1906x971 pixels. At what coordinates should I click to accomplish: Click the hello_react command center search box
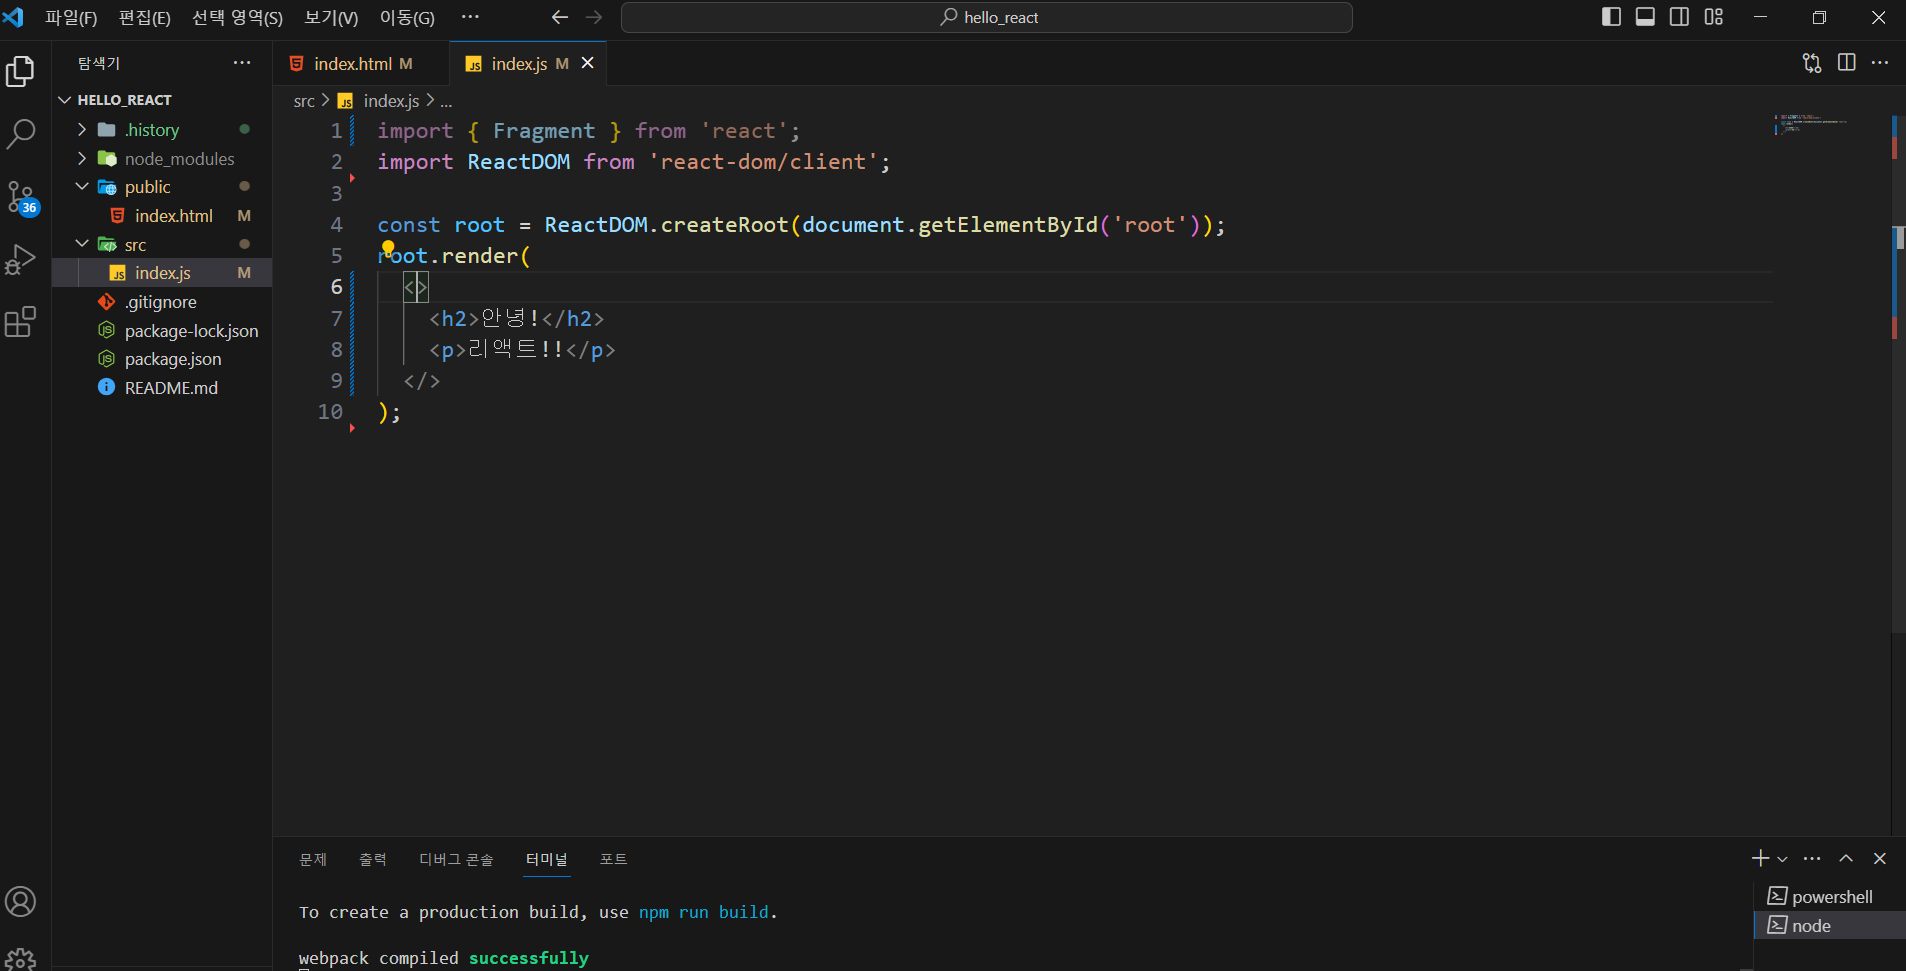coord(986,17)
